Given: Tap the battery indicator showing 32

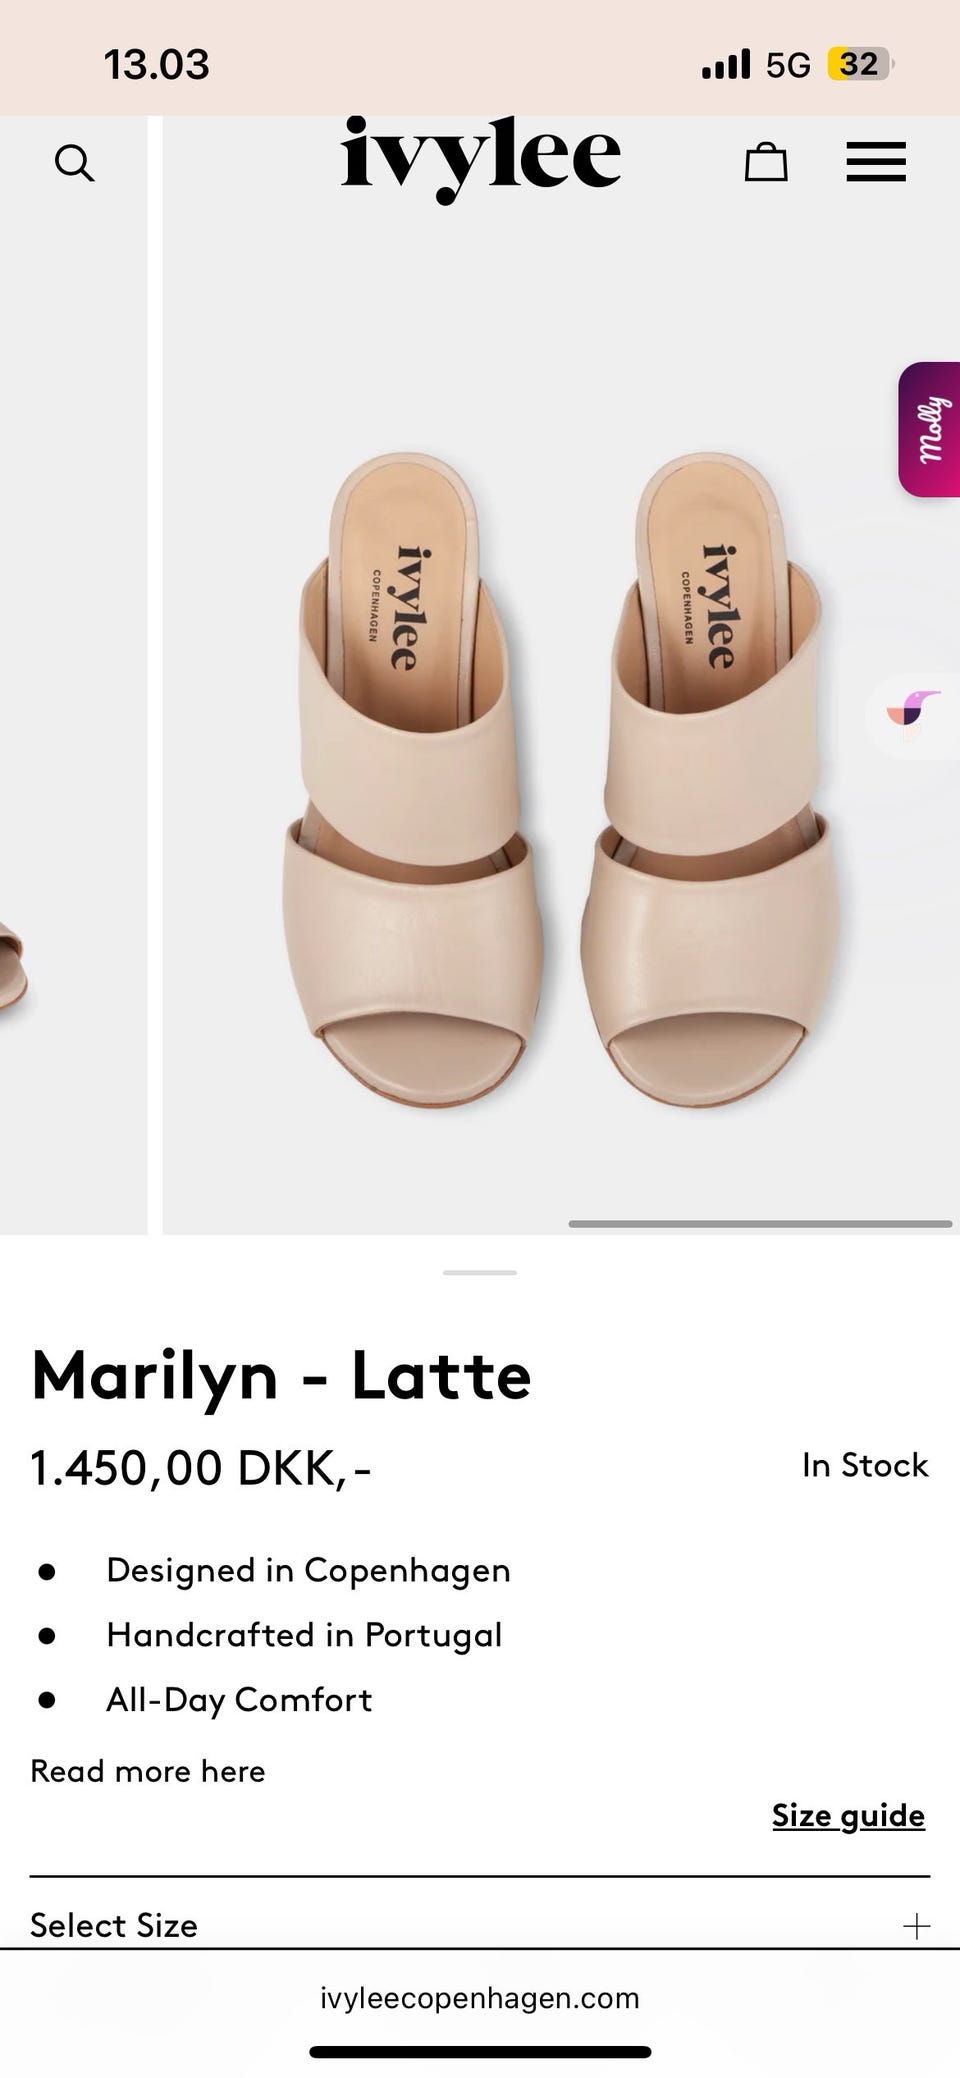Looking at the screenshot, I should tap(860, 65).
